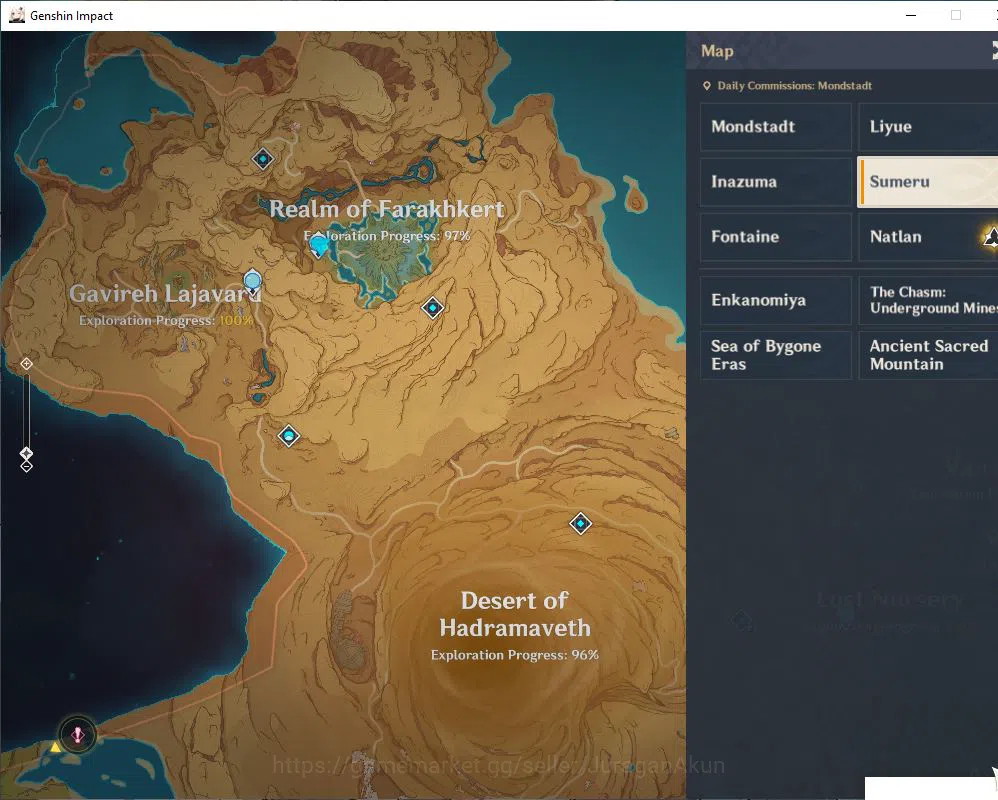This screenshot has height=800, width=998.
Task: Select The Chasm: Underground Mines
Action: (928, 300)
